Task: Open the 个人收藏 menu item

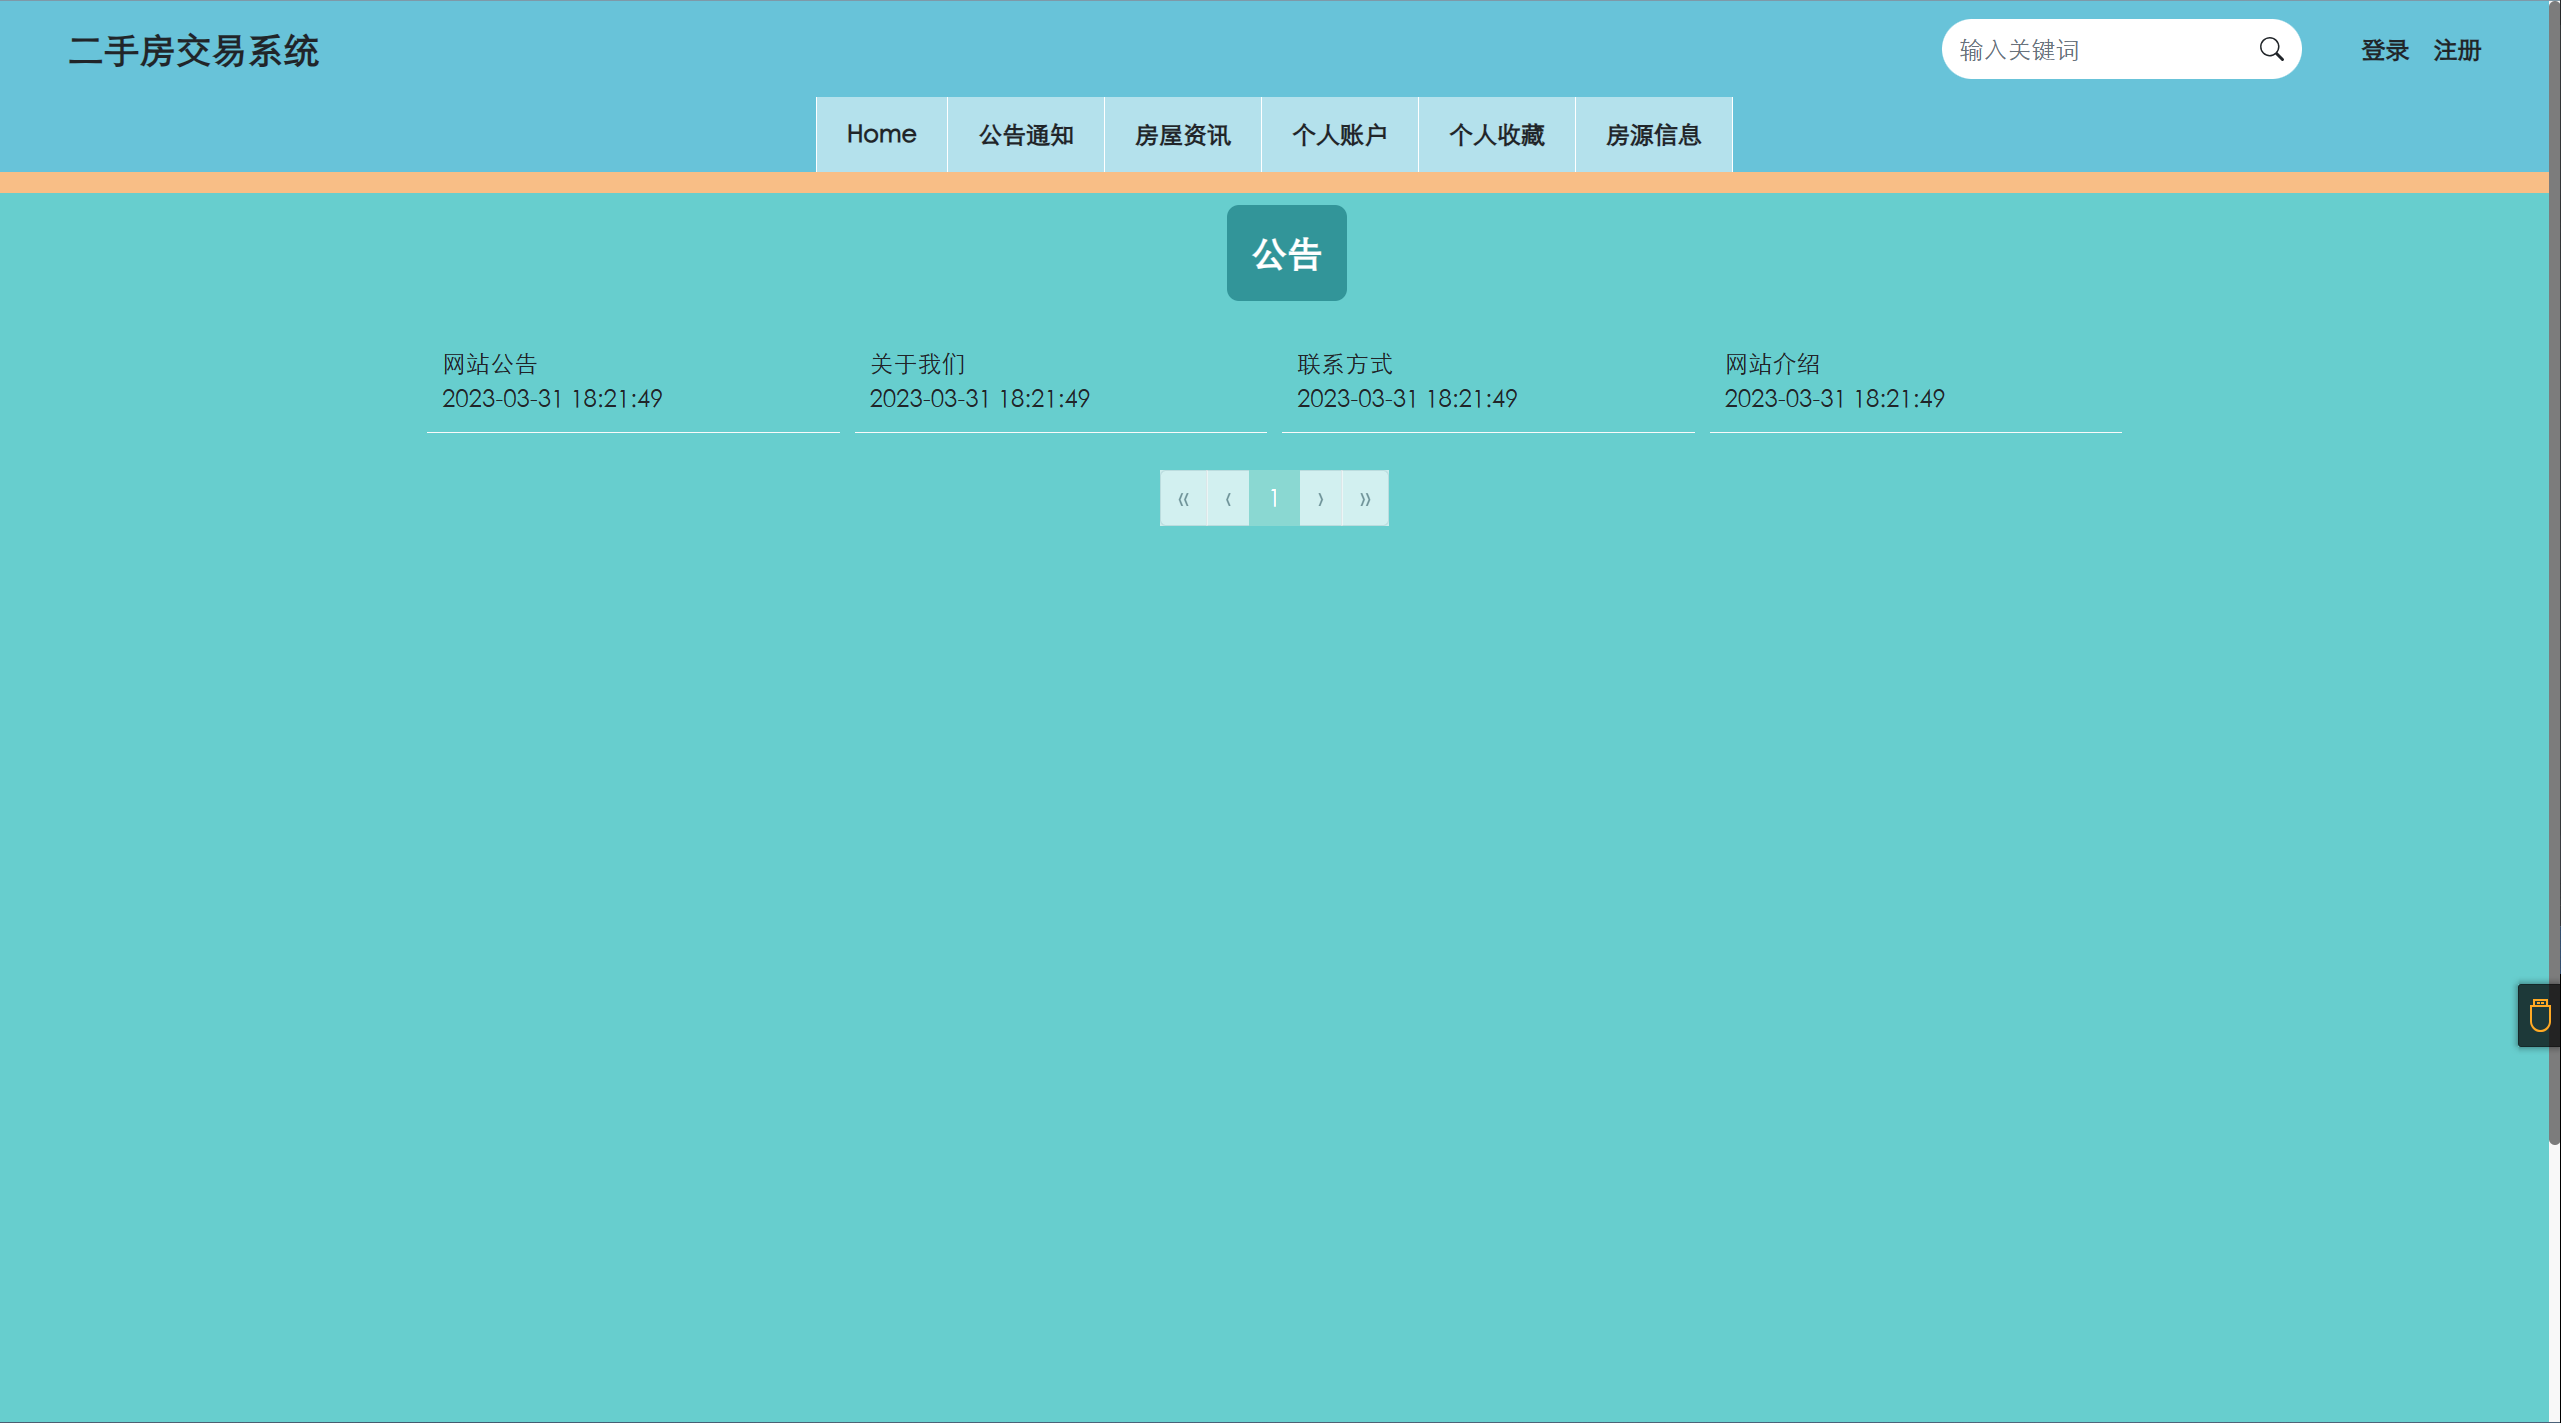Action: (x=1497, y=135)
